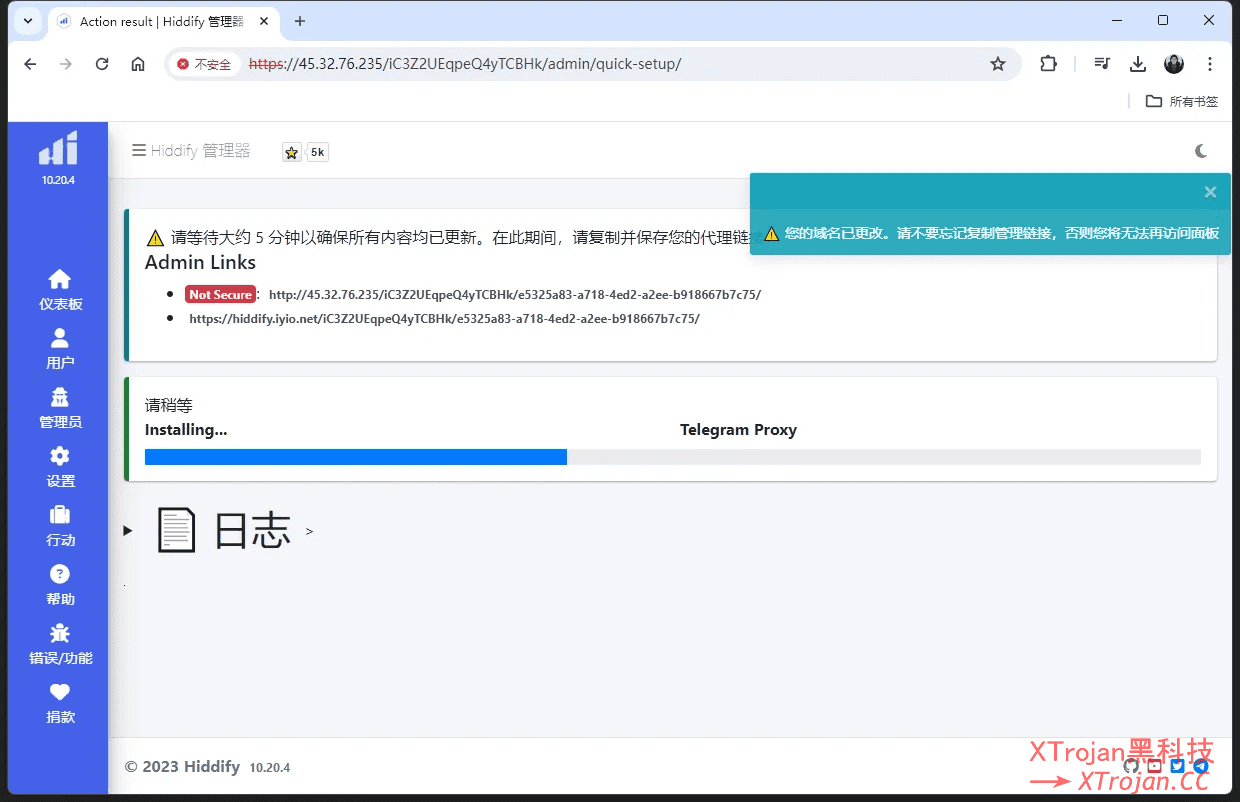The height and width of the screenshot is (802, 1240).
Task: Open the Not Secure IP admin link
Action: pyautogui.click(x=515, y=295)
